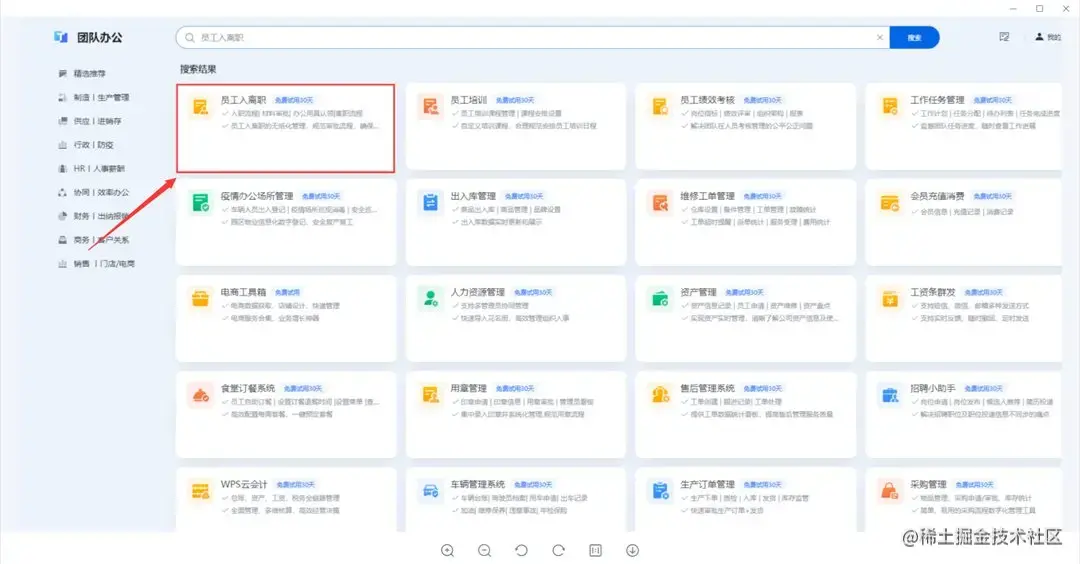Screen dimensions: 1080x564
Task: Open the 疫情办公场所管理 app icon
Action: [200, 203]
